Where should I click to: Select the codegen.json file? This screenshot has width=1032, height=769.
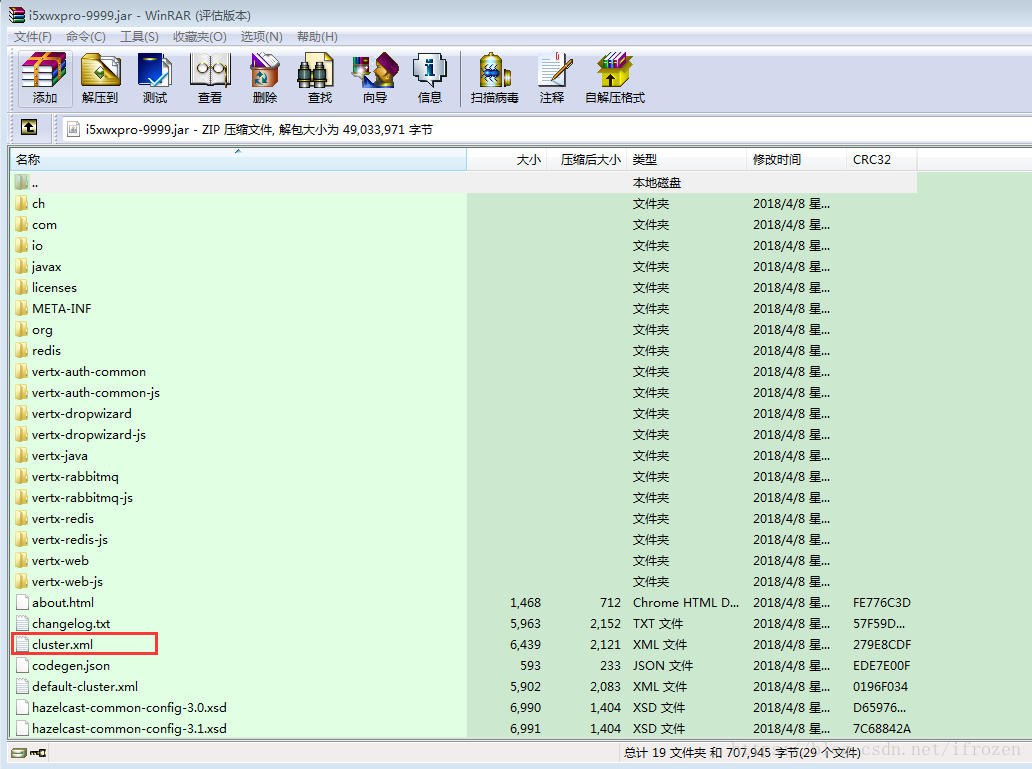(x=63, y=666)
